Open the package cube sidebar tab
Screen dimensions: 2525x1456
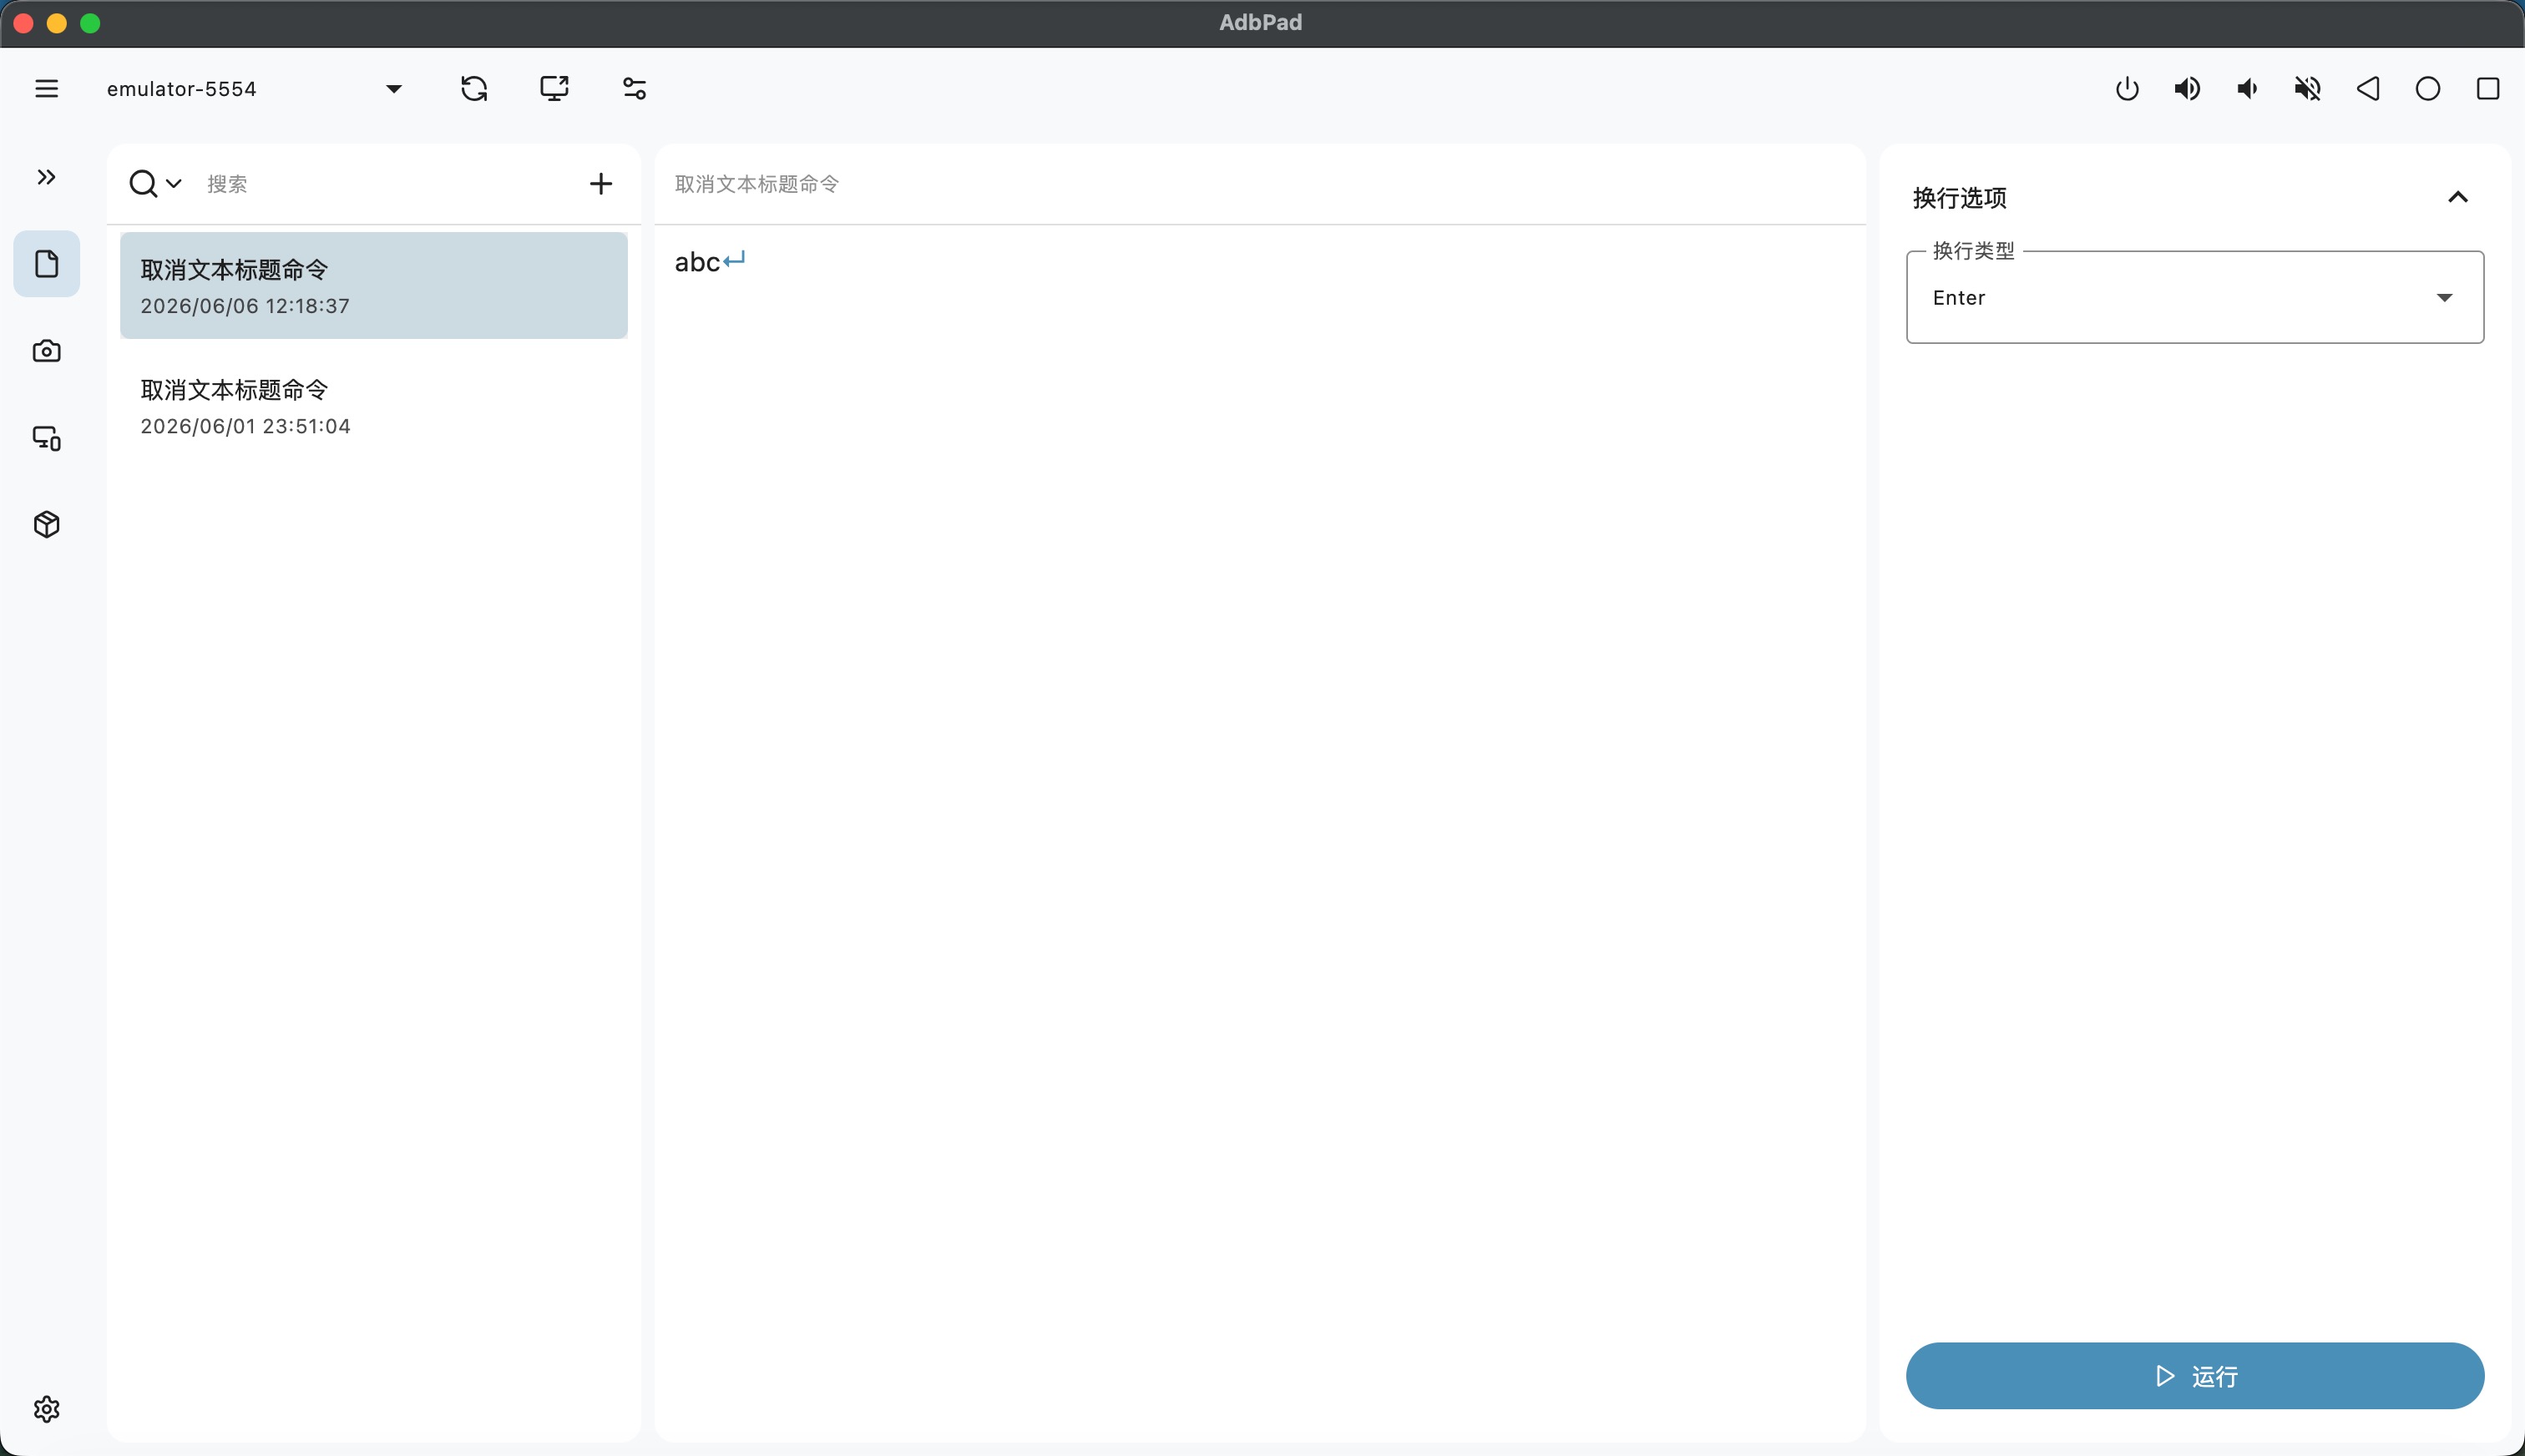[46, 525]
